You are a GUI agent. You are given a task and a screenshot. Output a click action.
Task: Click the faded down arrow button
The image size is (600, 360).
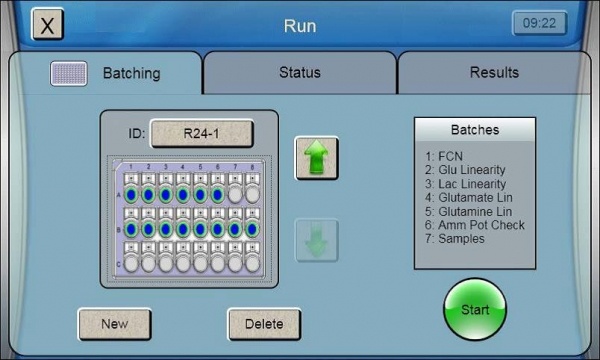(316, 240)
